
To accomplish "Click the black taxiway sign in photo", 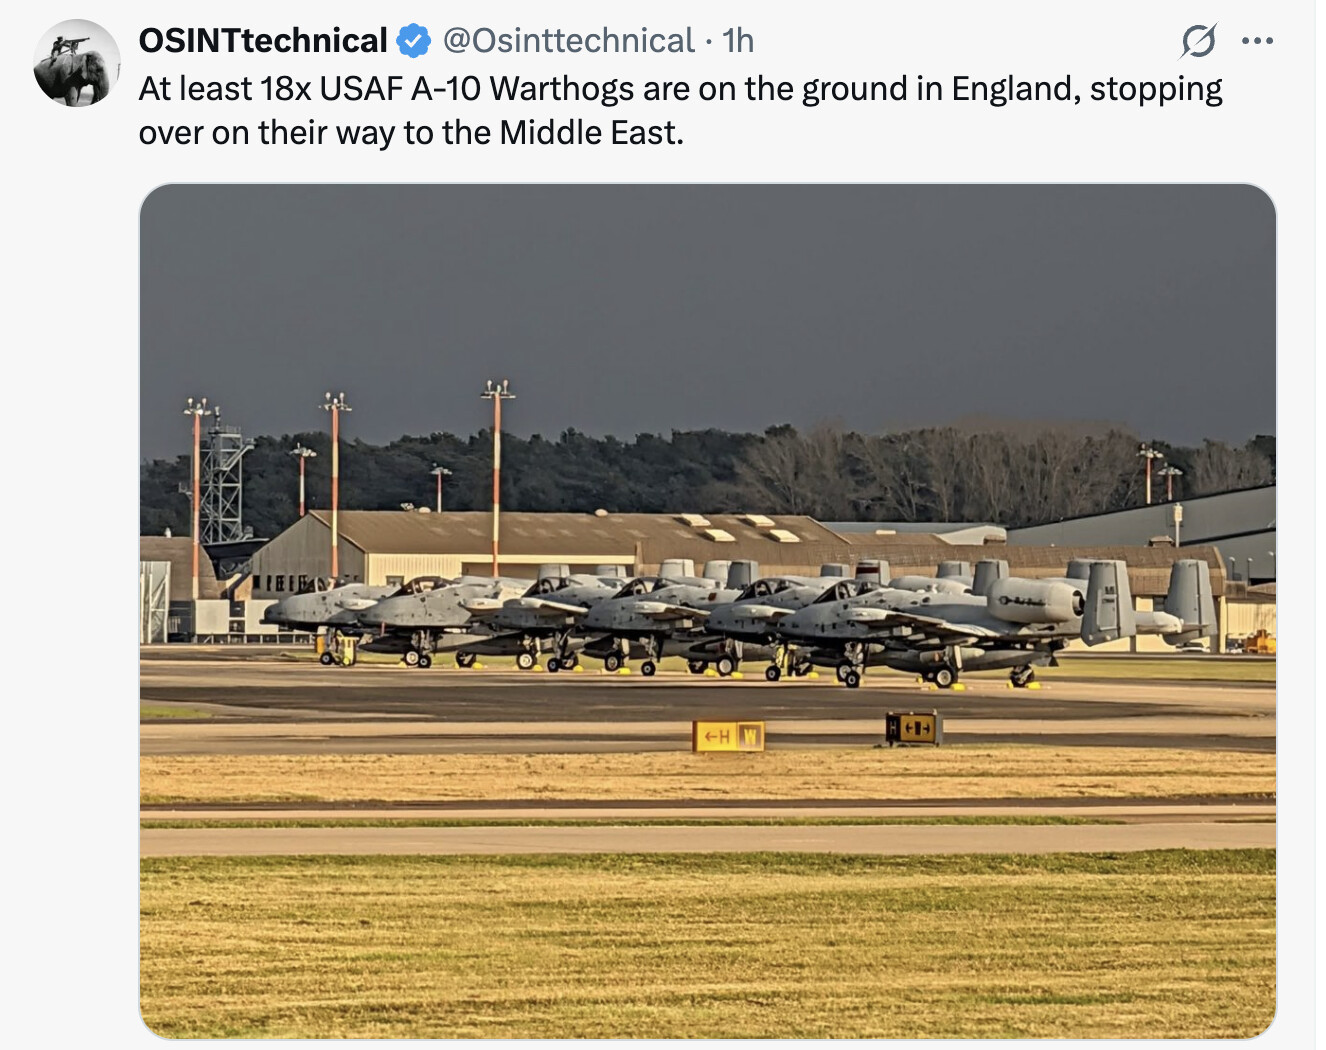I will click(x=912, y=729).
